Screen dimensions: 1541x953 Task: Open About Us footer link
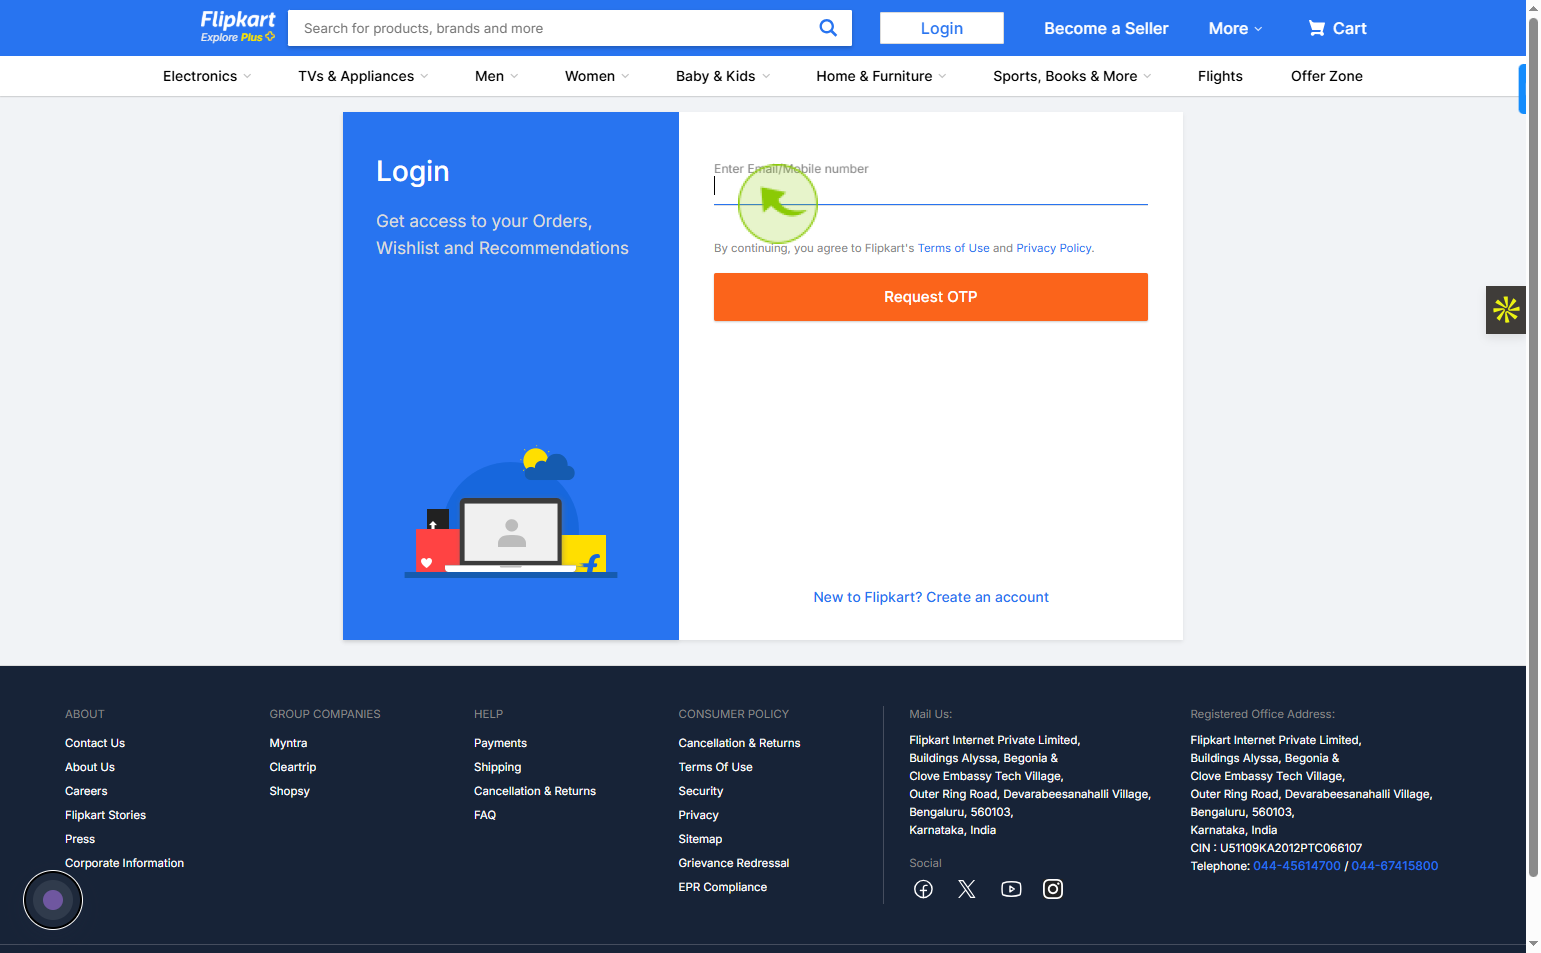coord(90,767)
